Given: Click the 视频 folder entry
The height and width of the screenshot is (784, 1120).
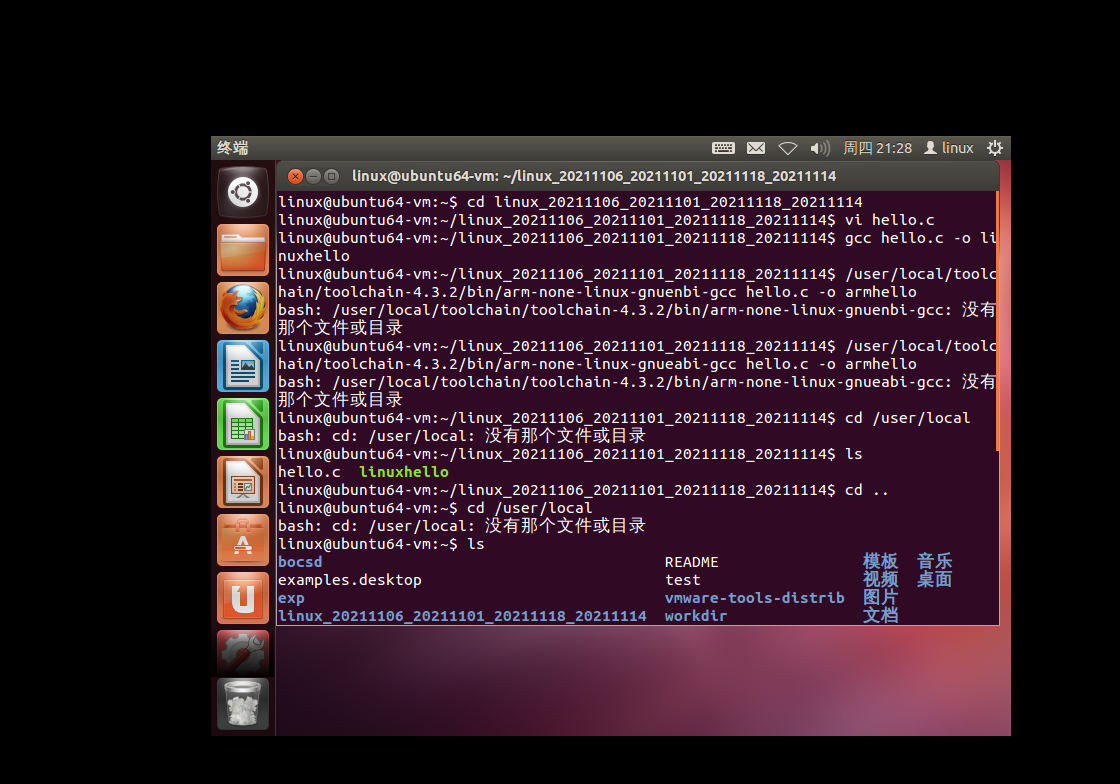Looking at the screenshot, I should click(880, 579).
